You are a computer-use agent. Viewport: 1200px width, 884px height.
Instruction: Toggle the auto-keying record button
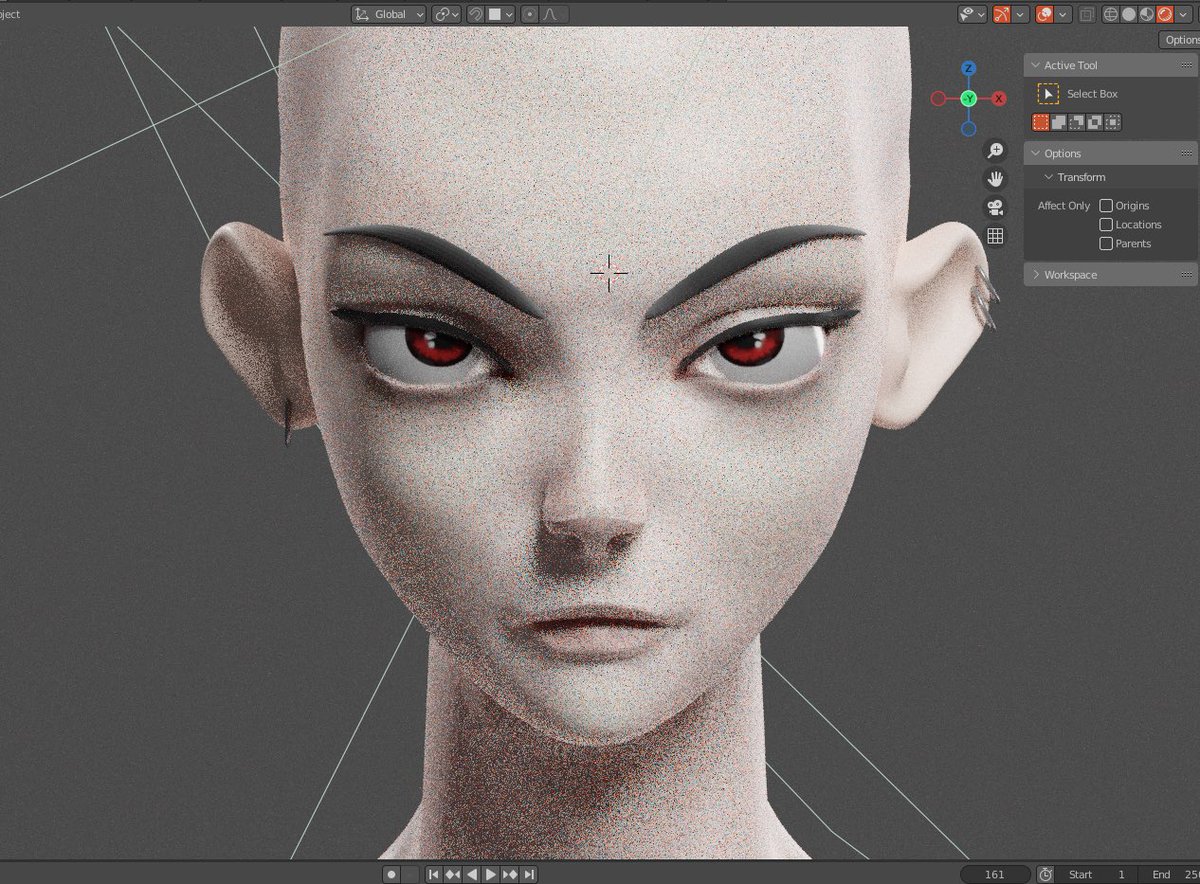coord(391,873)
